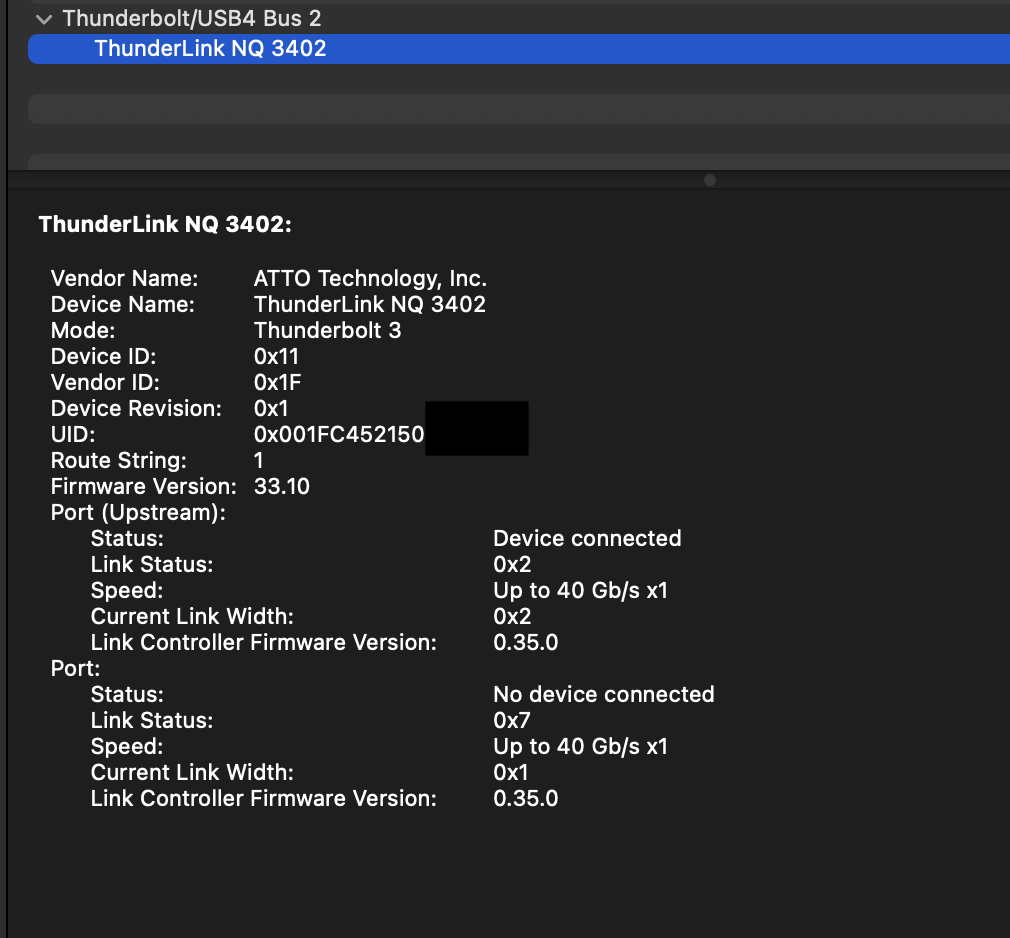The image size is (1010, 938).
Task: Select the ThunderLink NQ 3402 row
Action: [x=519, y=49]
